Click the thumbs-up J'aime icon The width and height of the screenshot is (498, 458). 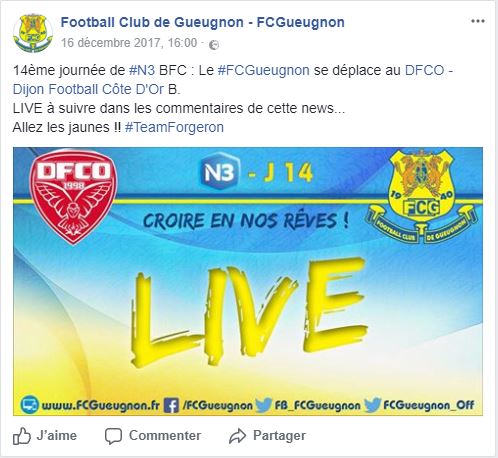[22, 436]
